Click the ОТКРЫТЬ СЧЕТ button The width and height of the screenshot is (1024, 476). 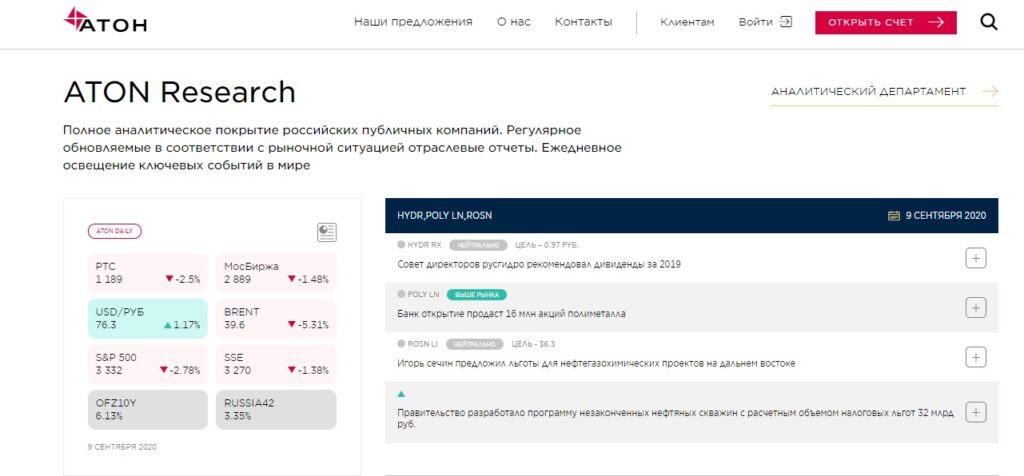point(886,22)
